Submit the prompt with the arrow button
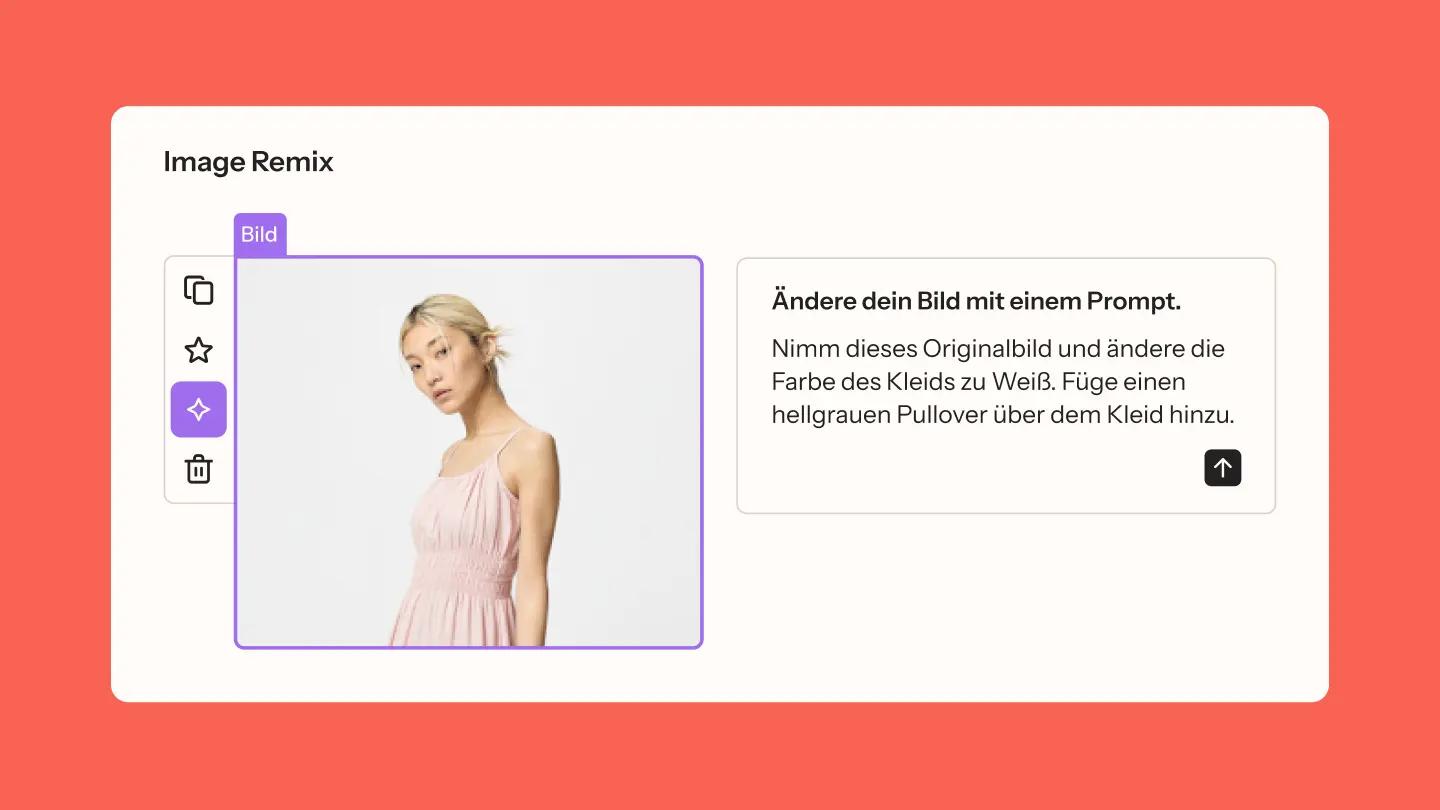Screen dimensions: 1440x810 [1222, 467]
